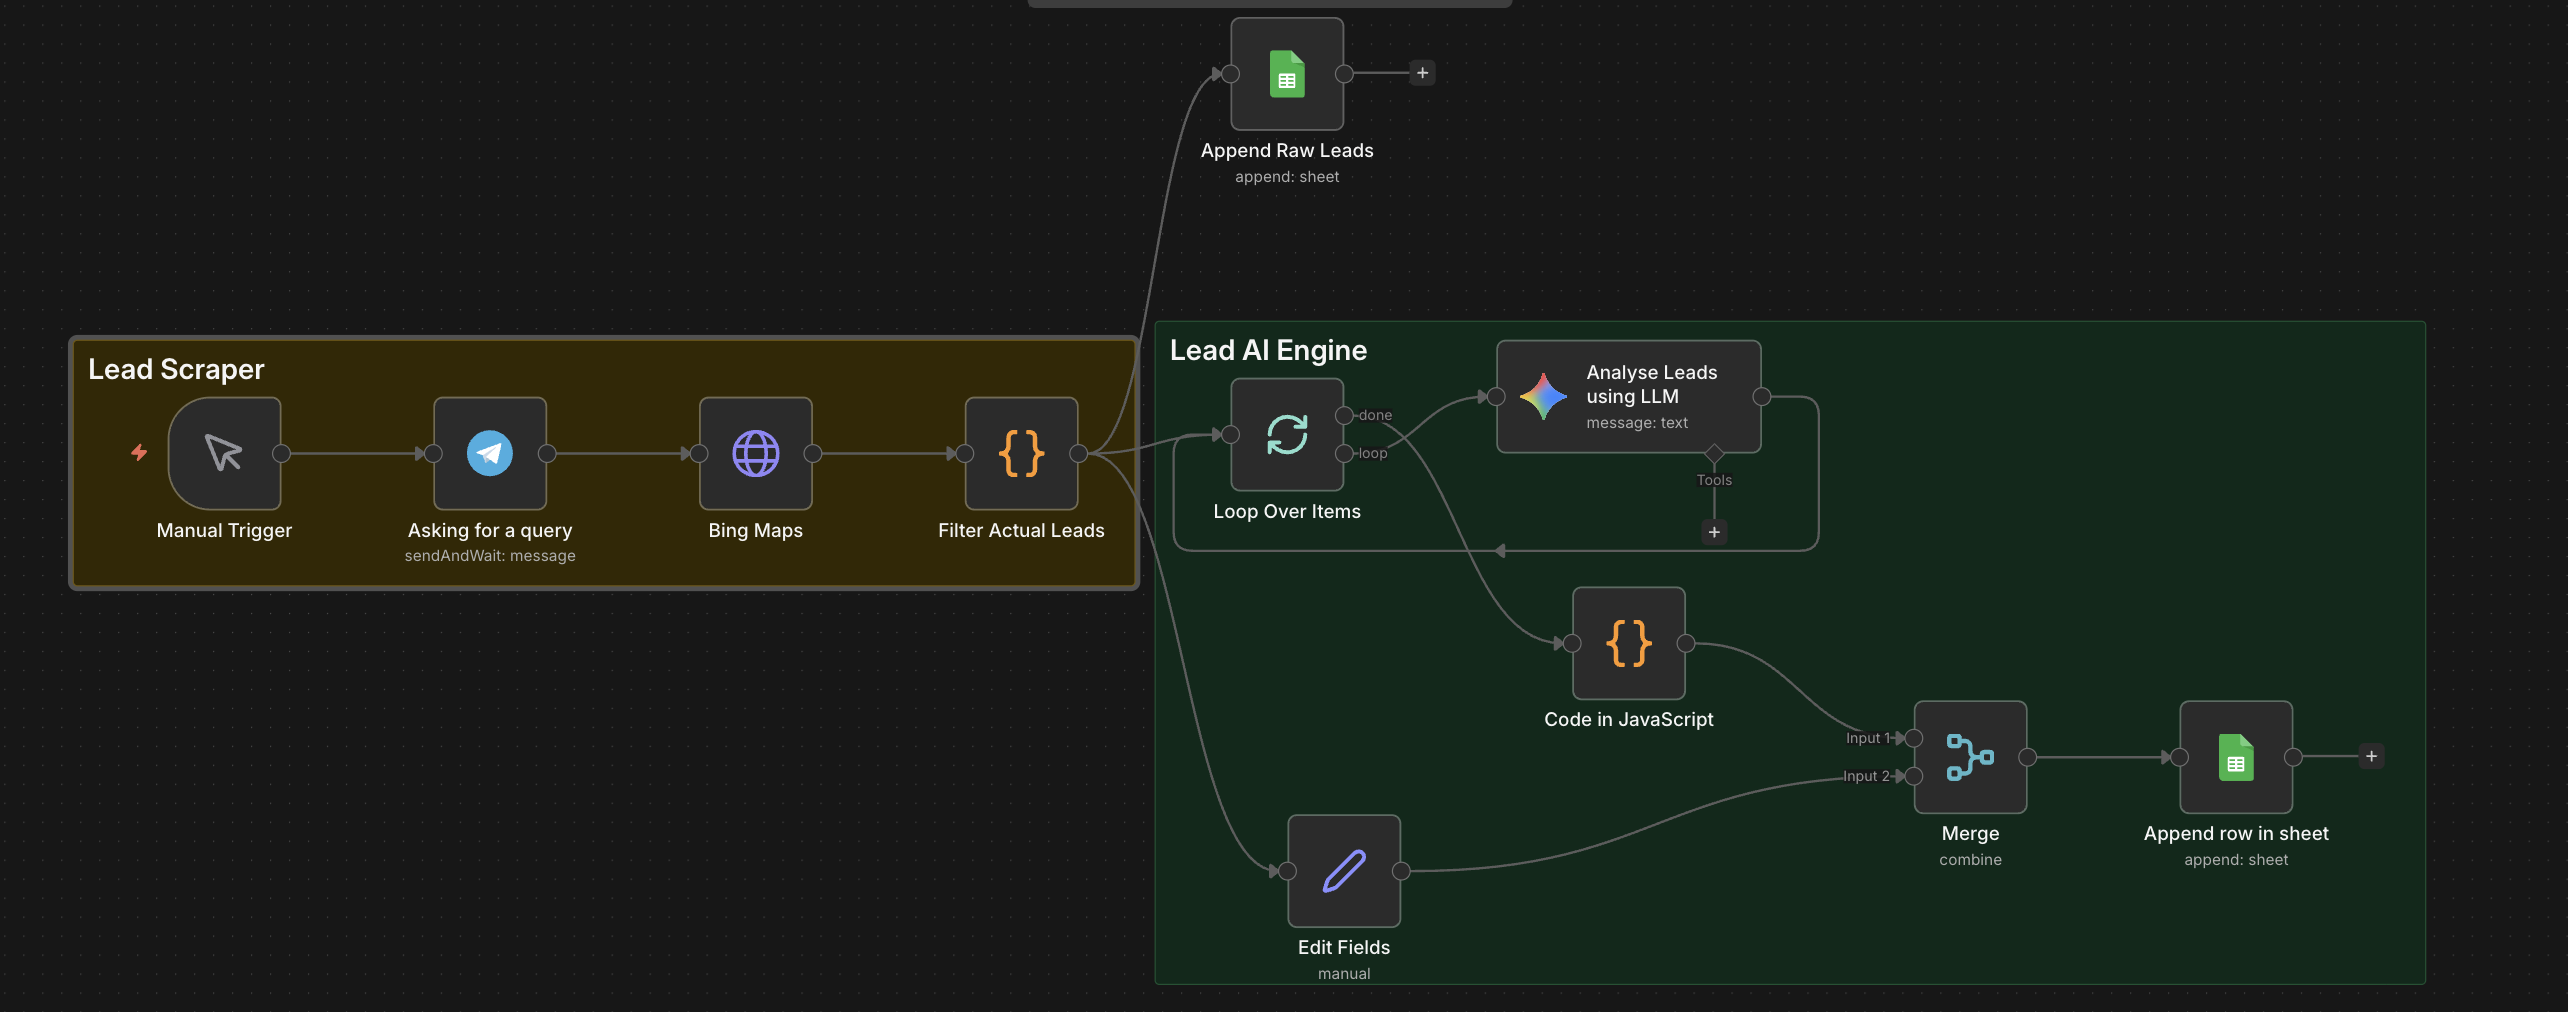2568x1012 pixels.
Task: Select the Manual Trigger node
Action: [x=224, y=453]
